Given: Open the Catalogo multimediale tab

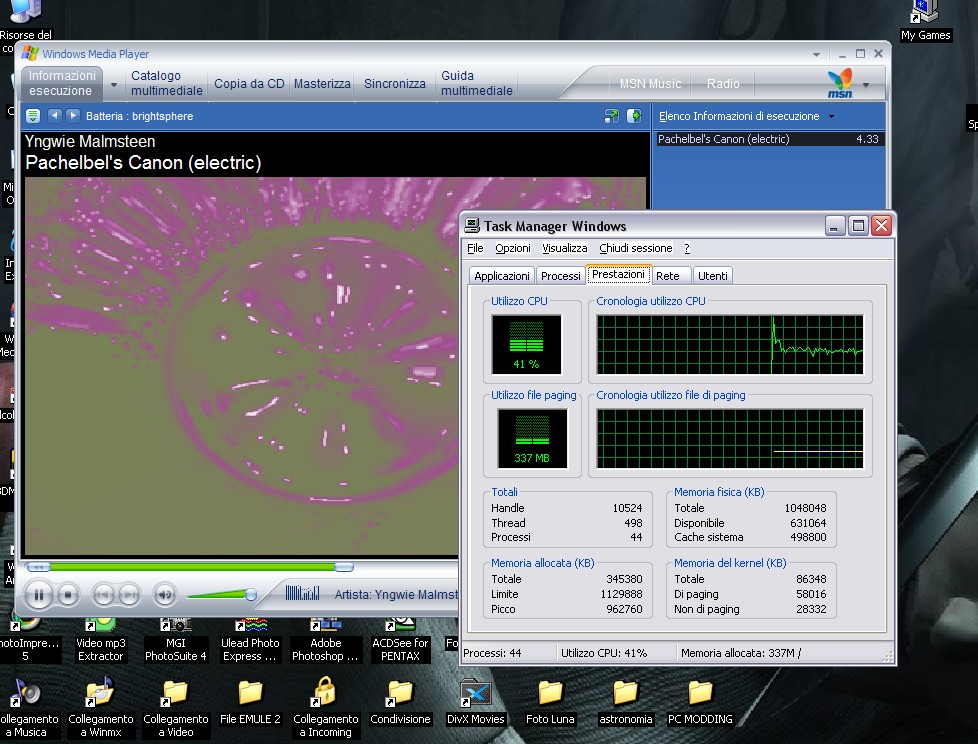Looking at the screenshot, I should click(x=167, y=83).
